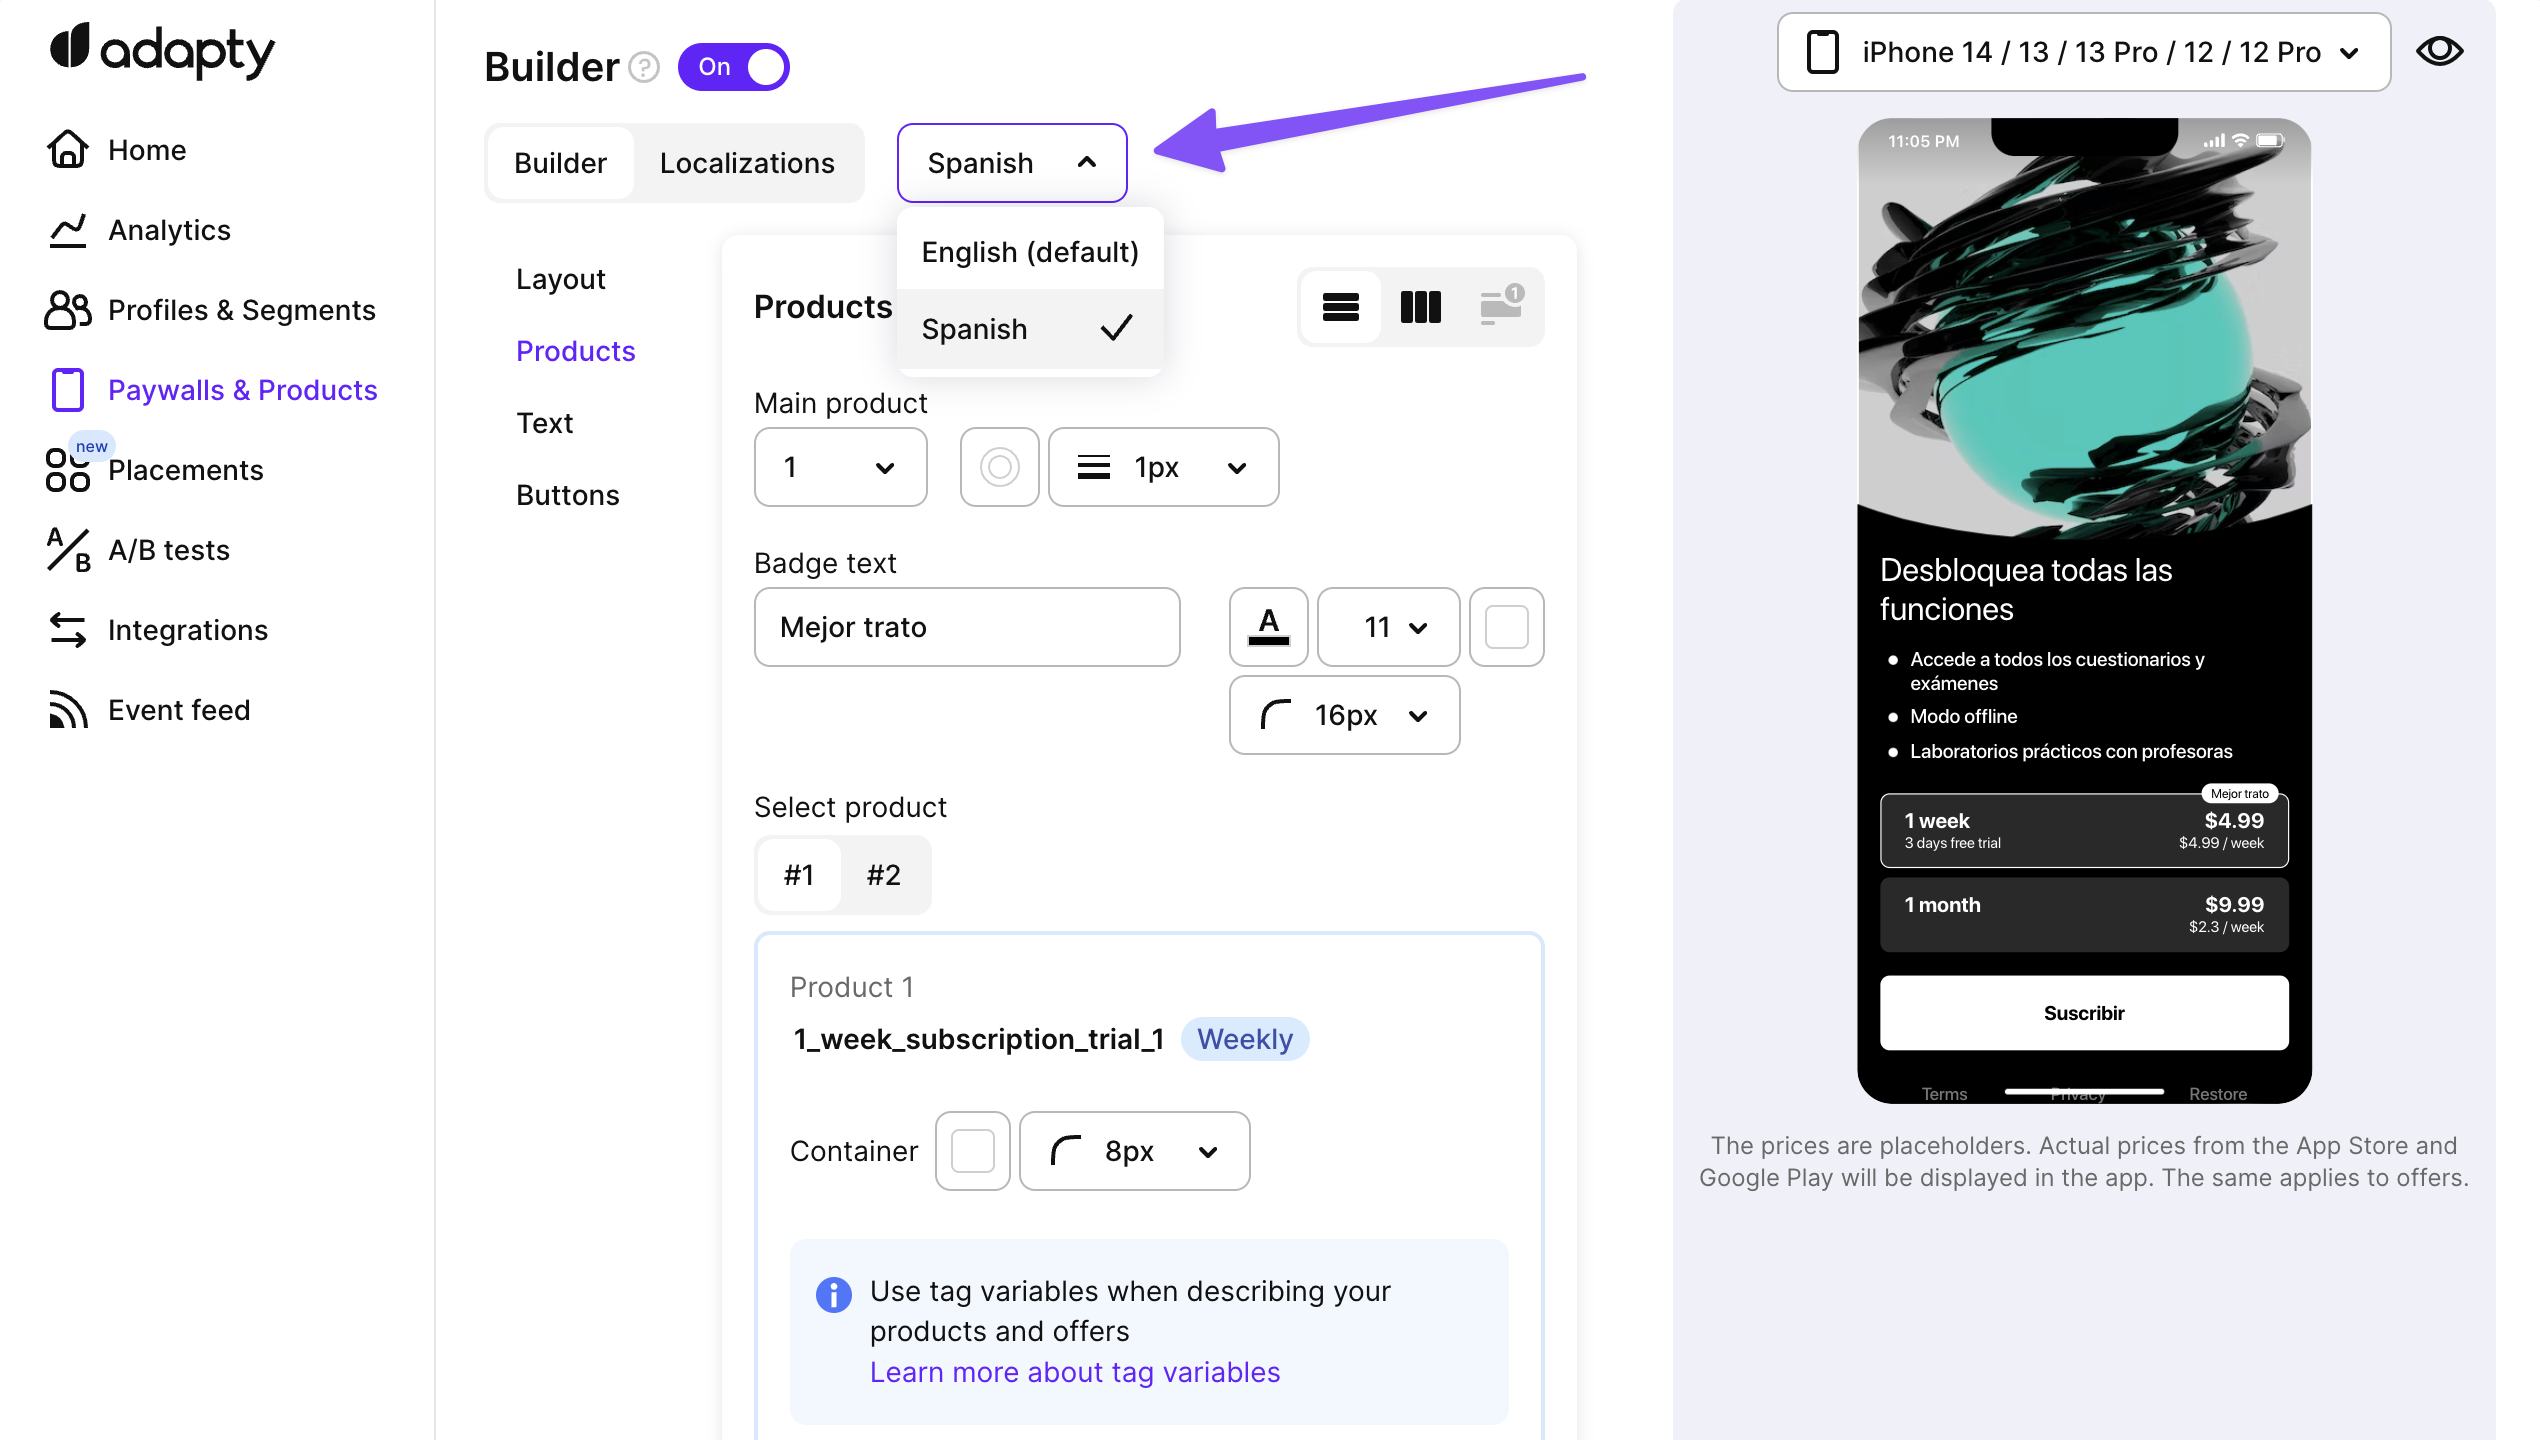2540x1440 pixels.
Task: Expand the main product number dropdown
Action: pos(840,467)
